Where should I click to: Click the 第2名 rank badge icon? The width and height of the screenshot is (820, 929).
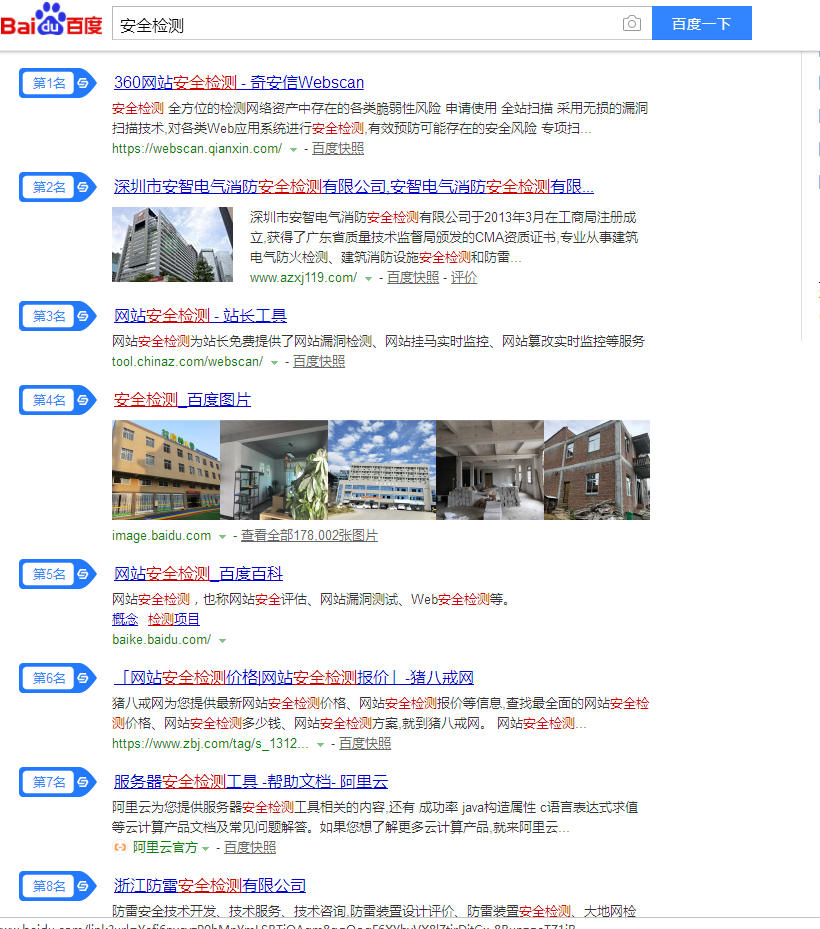[x=57, y=187]
